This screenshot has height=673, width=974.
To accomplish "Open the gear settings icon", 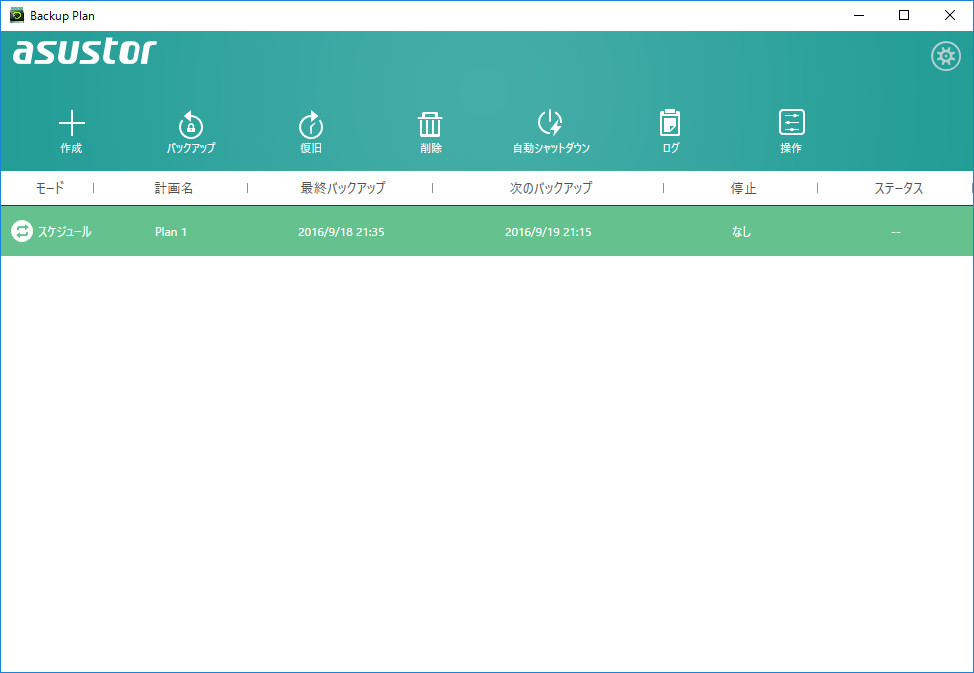I will click(946, 56).
